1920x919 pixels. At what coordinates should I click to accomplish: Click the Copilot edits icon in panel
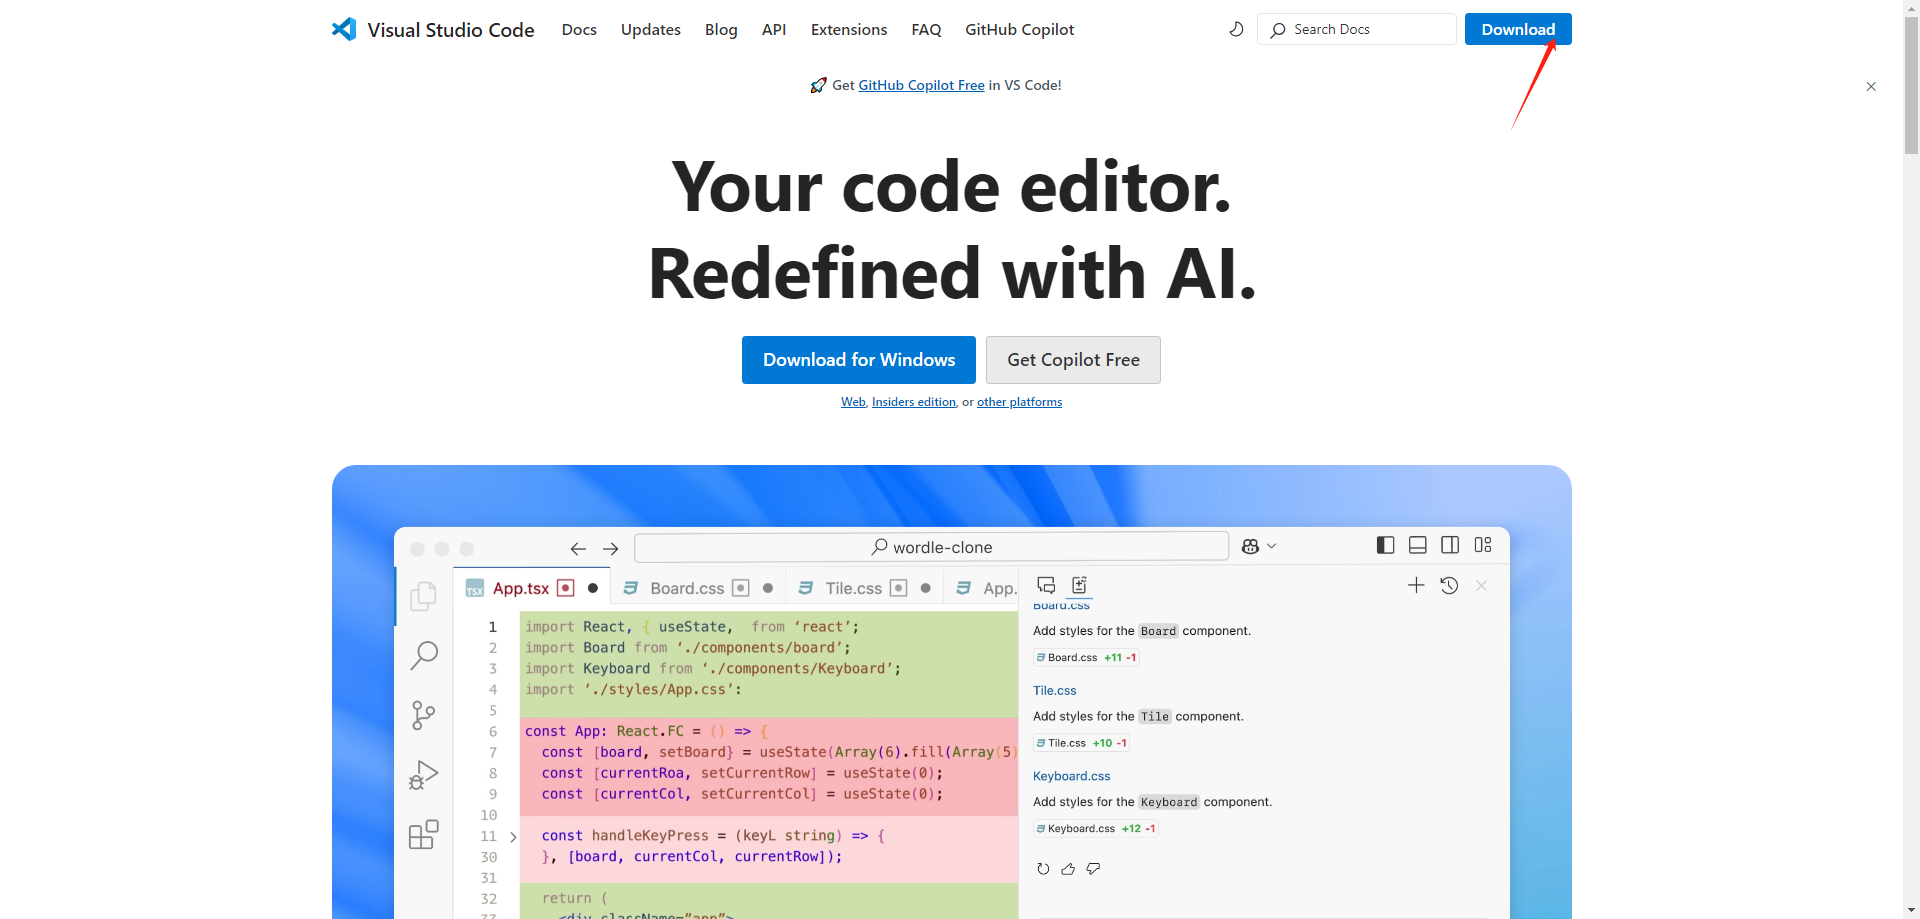tap(1079, 585)
